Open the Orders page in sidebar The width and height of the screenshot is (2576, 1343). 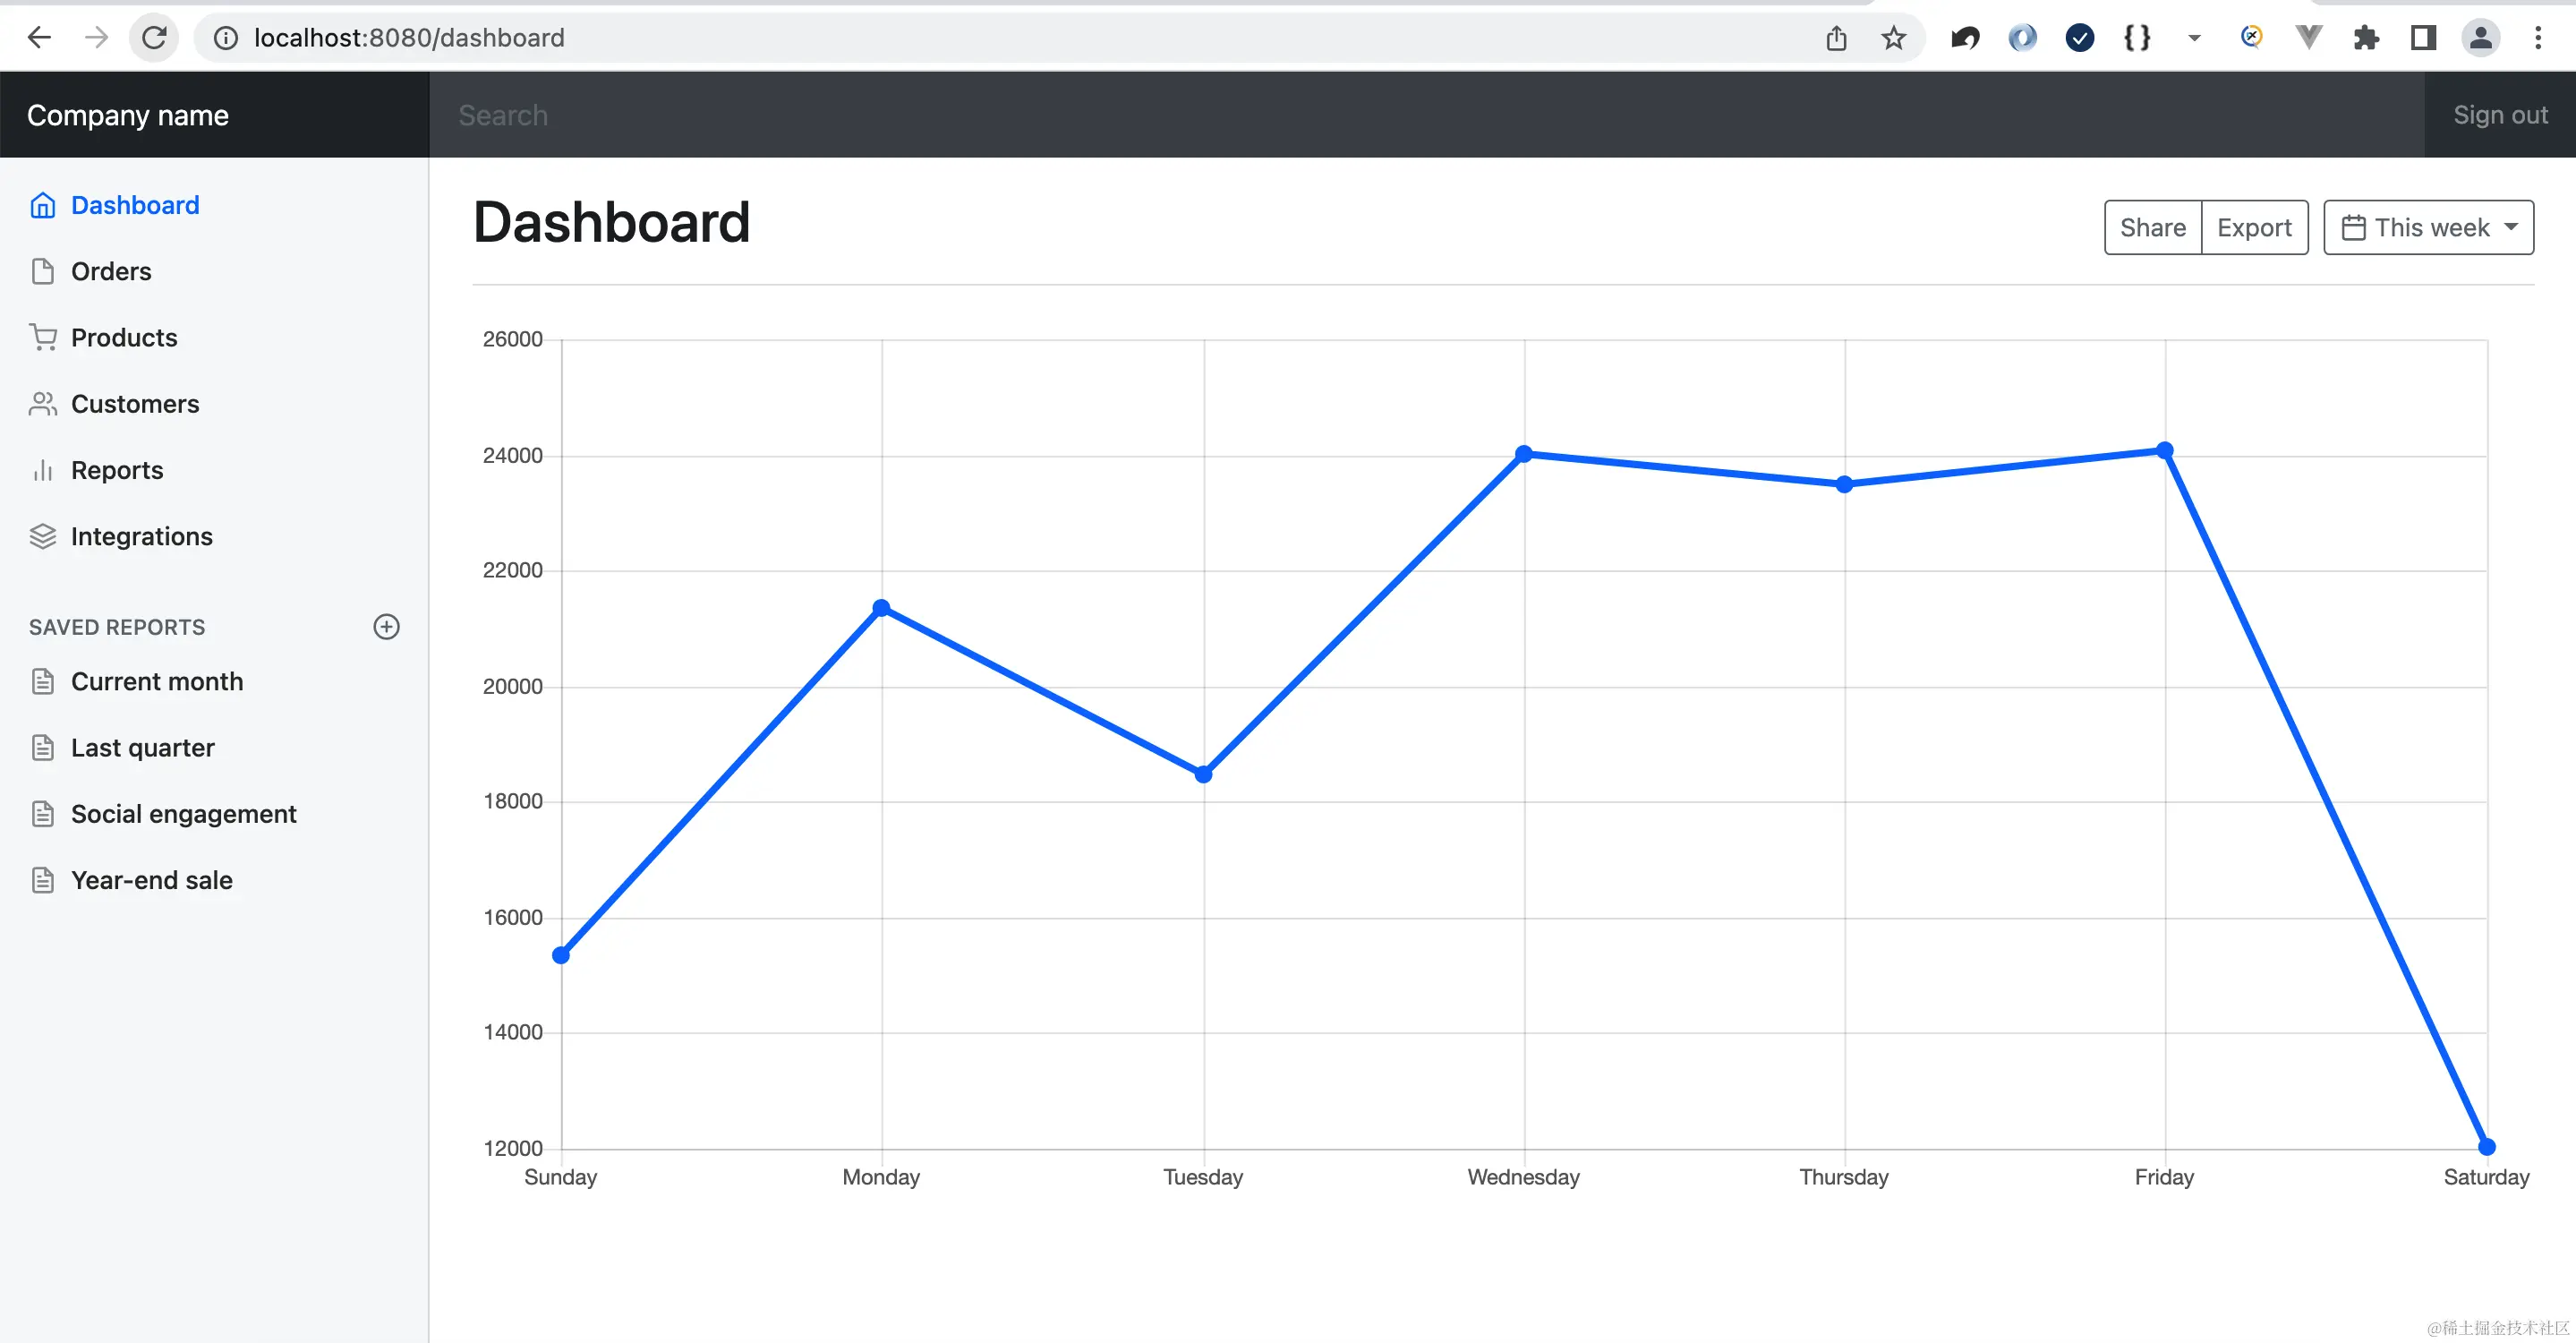(111, 271)
